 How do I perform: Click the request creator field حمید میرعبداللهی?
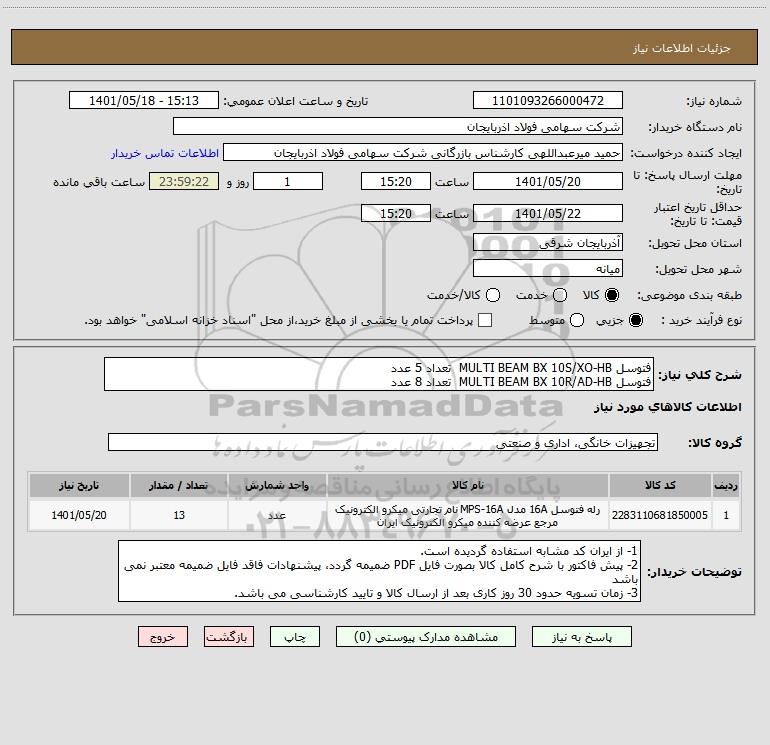(x=423, y=153)
